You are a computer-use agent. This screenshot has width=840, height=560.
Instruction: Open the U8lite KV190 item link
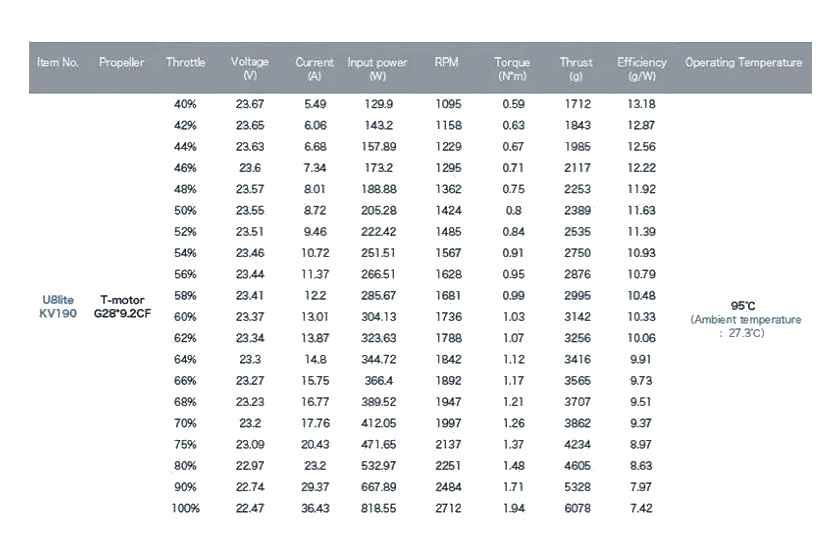click(x=57, y=305)
